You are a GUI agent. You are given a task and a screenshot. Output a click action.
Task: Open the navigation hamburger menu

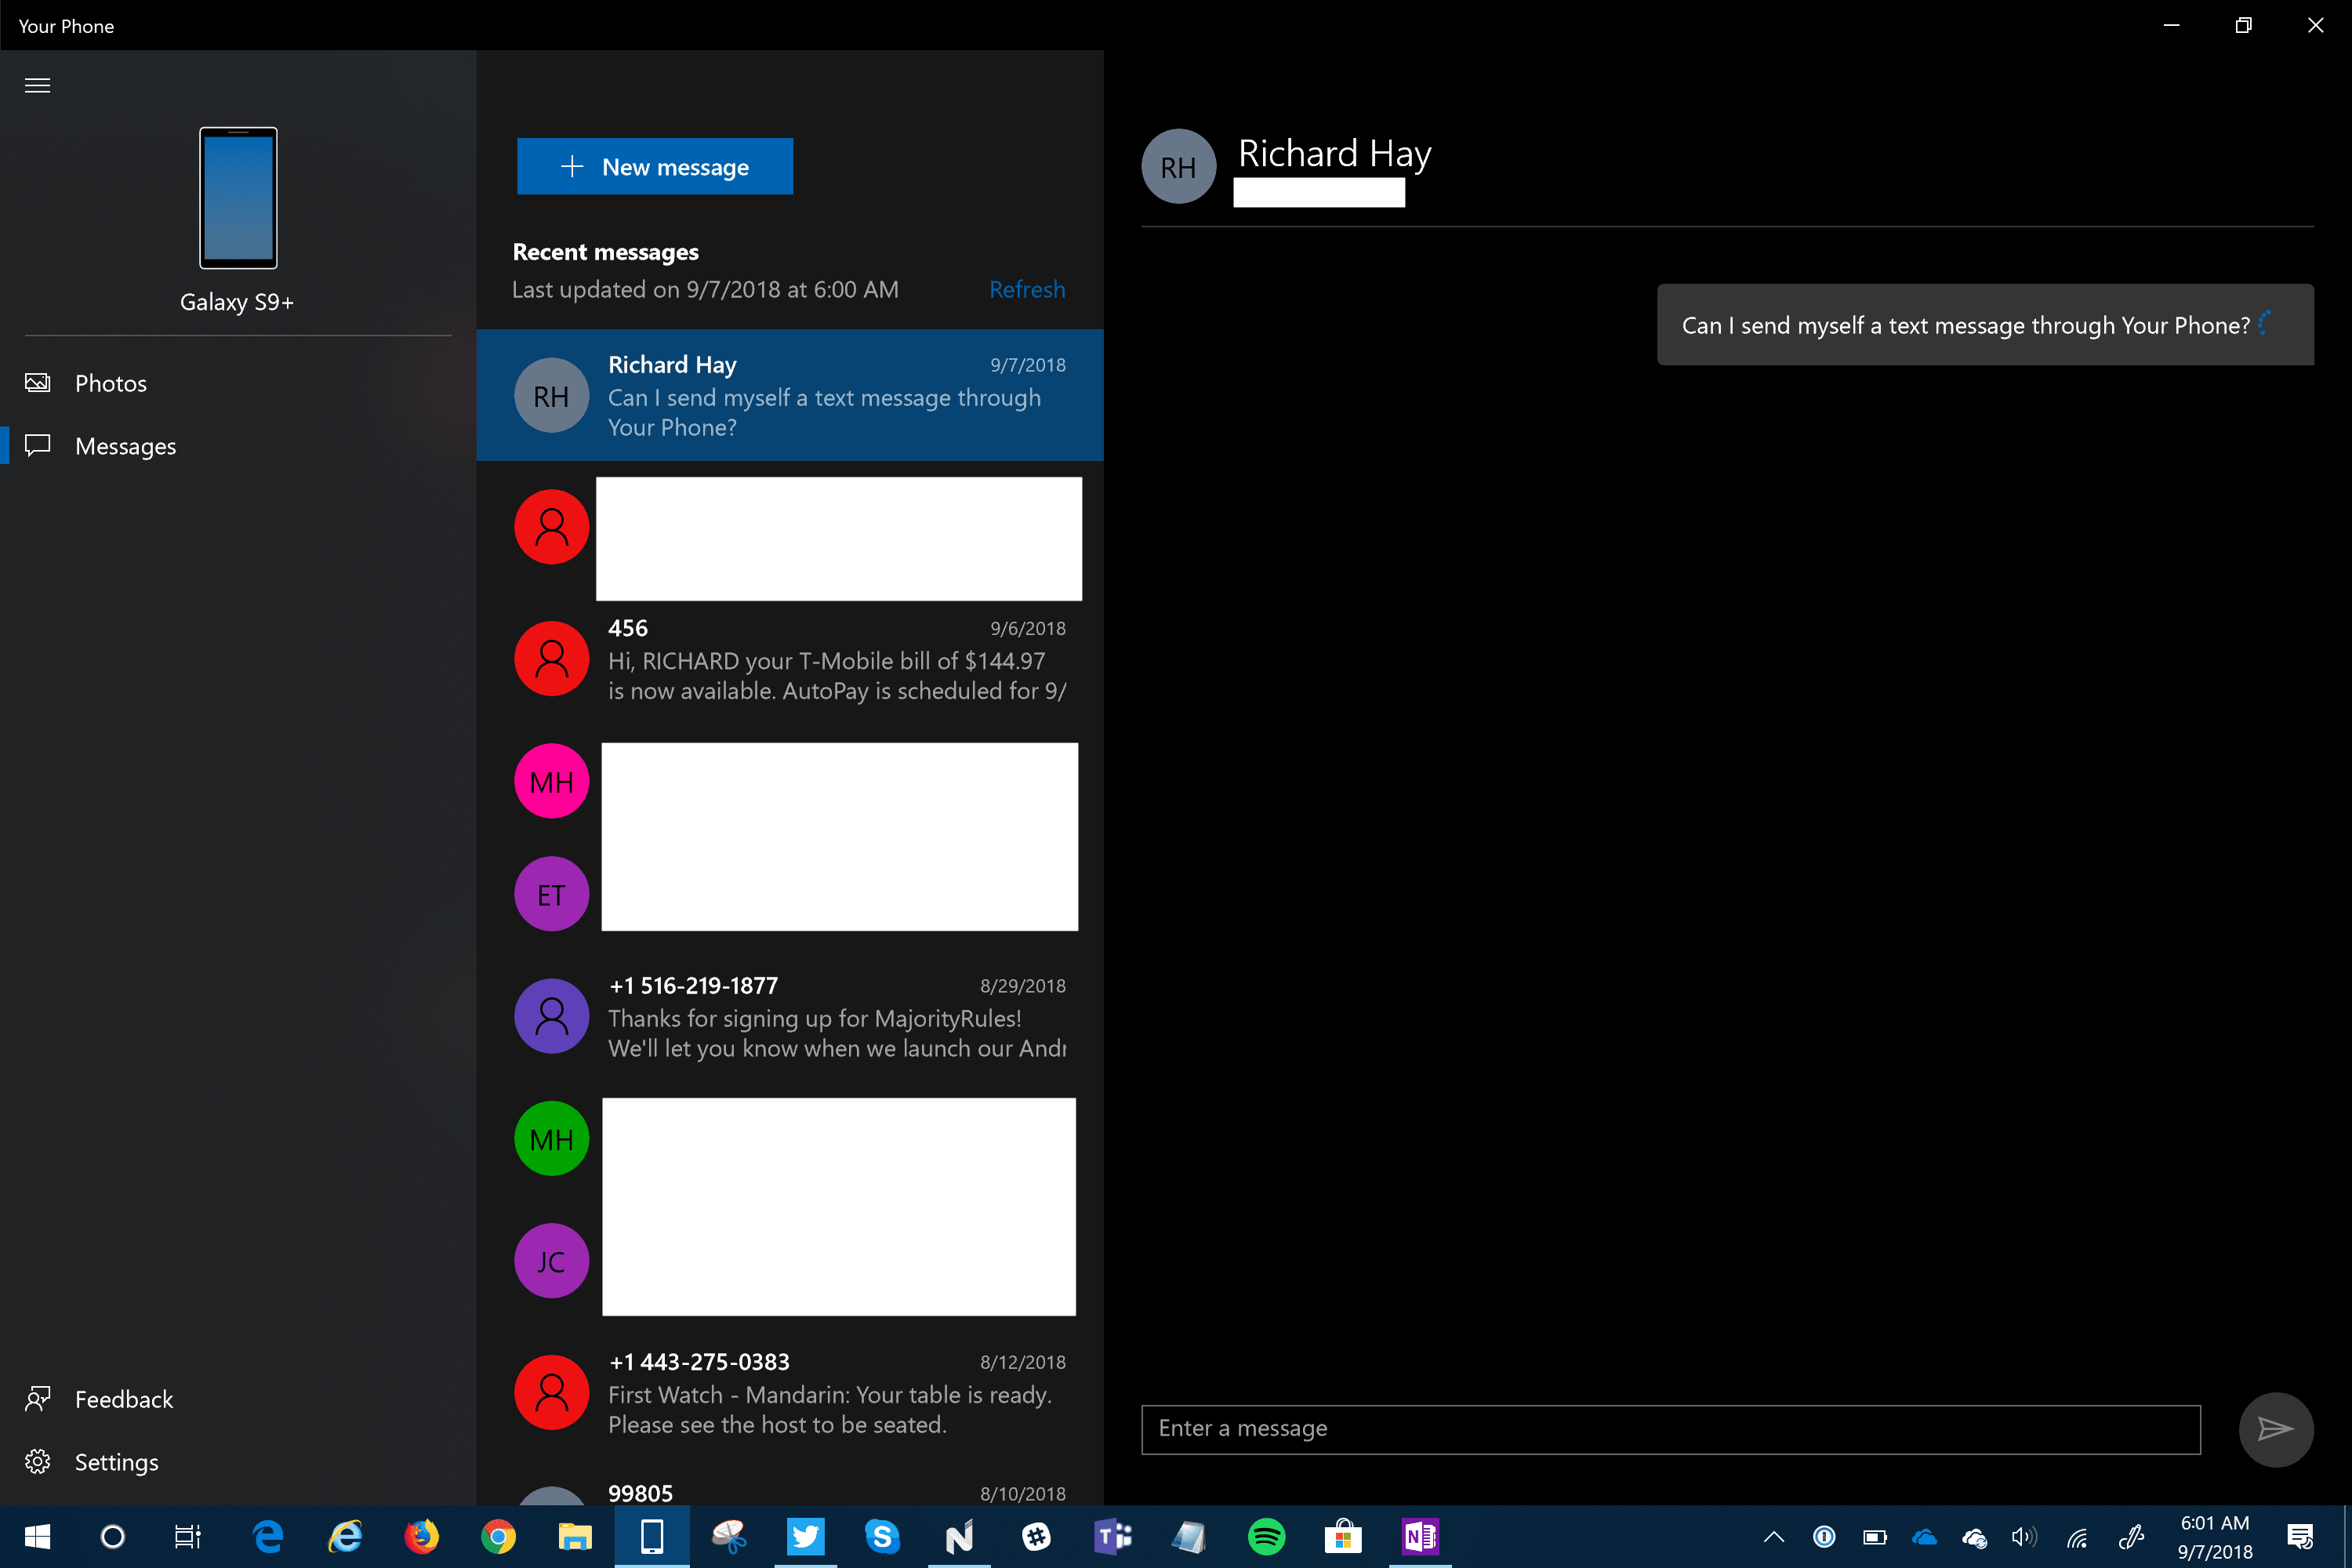click(x=37, y=86)
